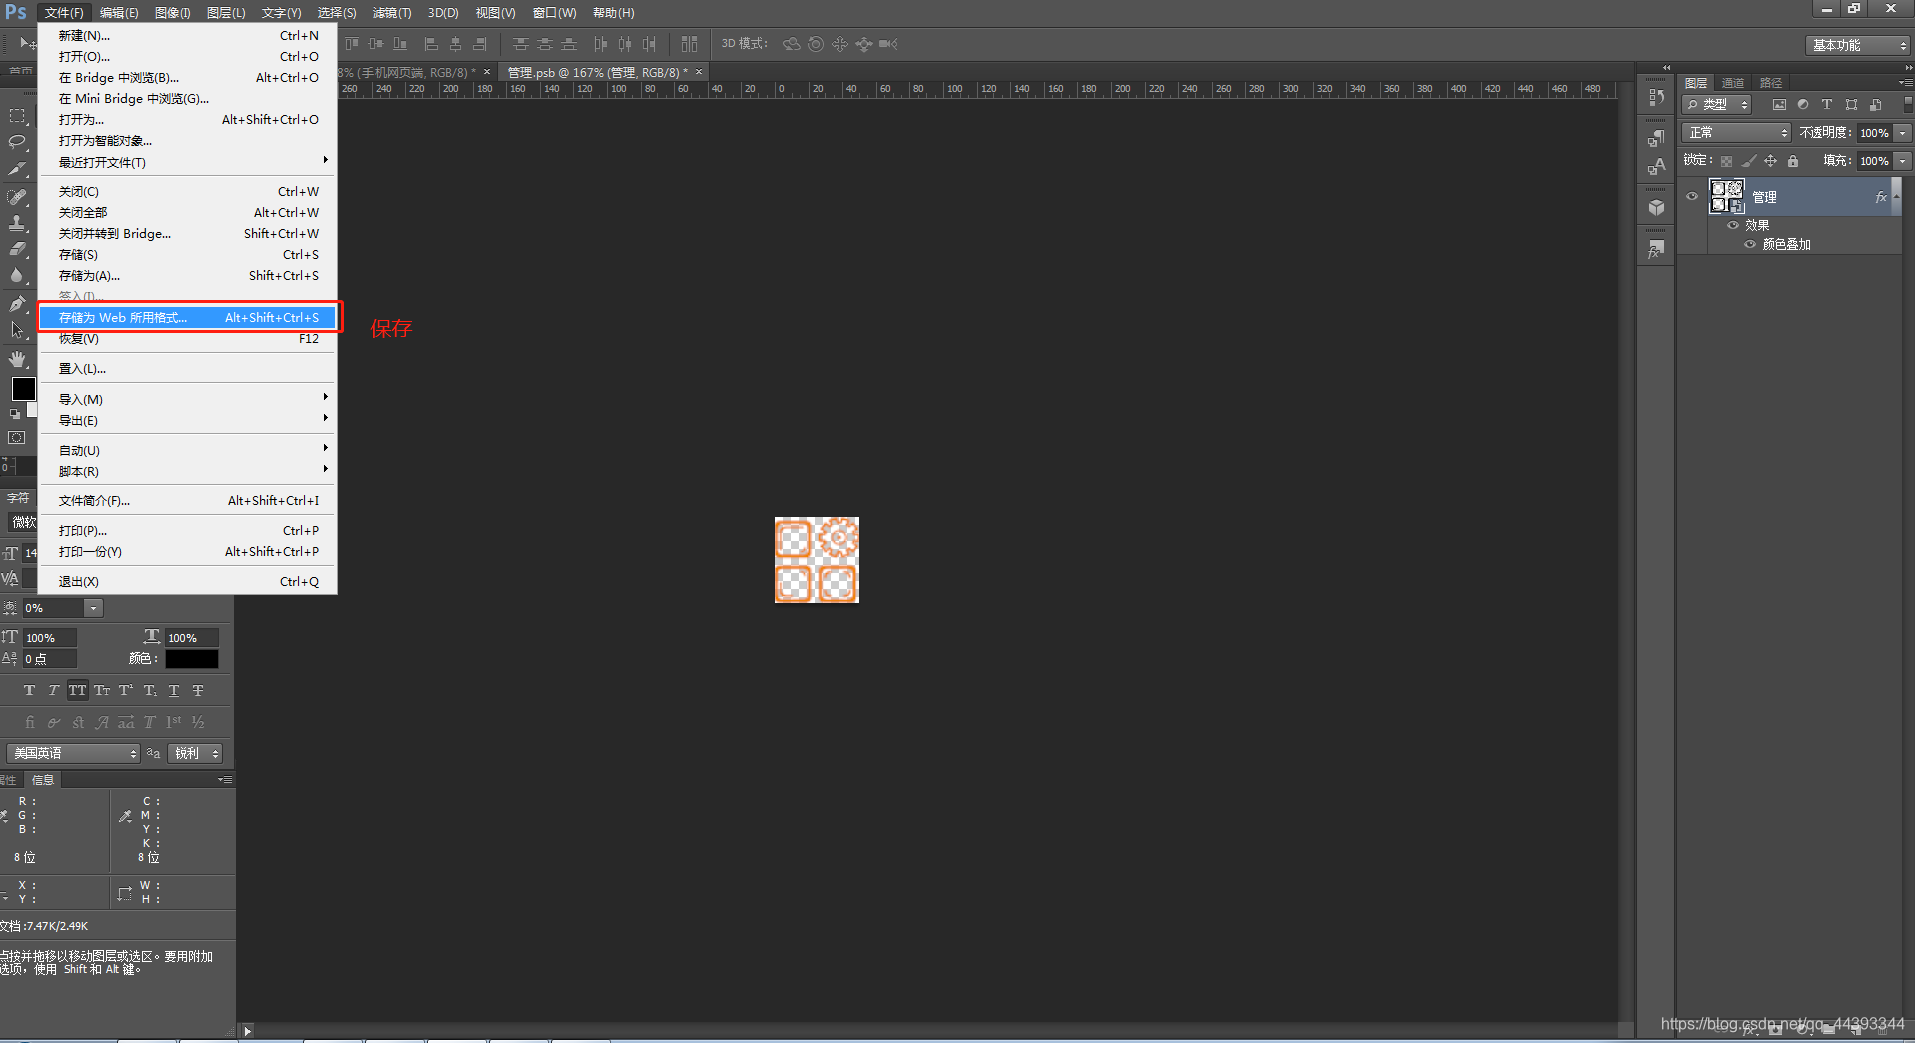1915x1043 pixels.
Task: Open the 0% tsume dropdown arrow
Action: 93,608
